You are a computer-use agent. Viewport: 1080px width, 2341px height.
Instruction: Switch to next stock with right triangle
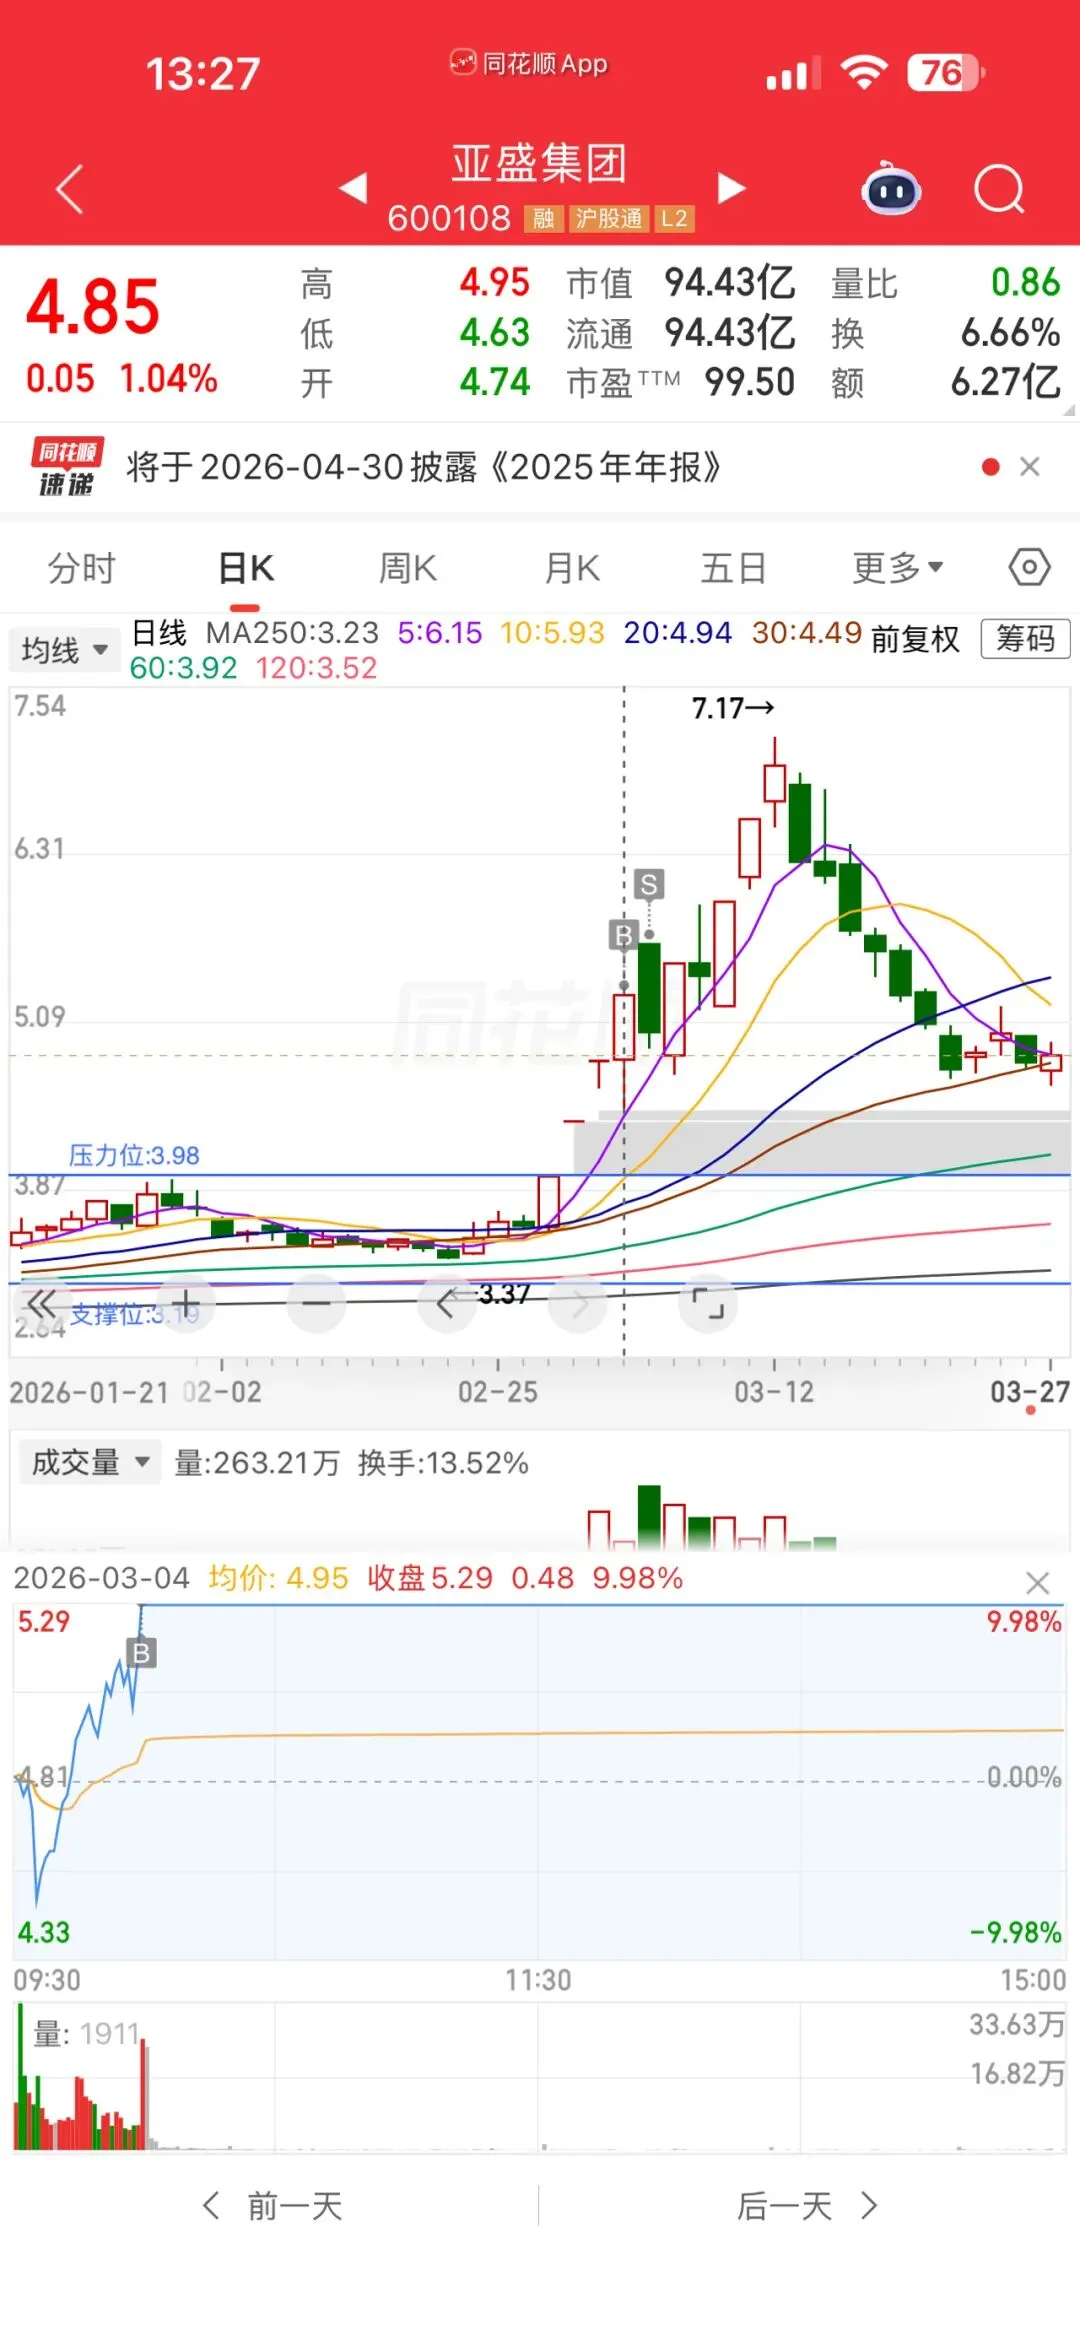pyautogui.click(x=731, y=188)
